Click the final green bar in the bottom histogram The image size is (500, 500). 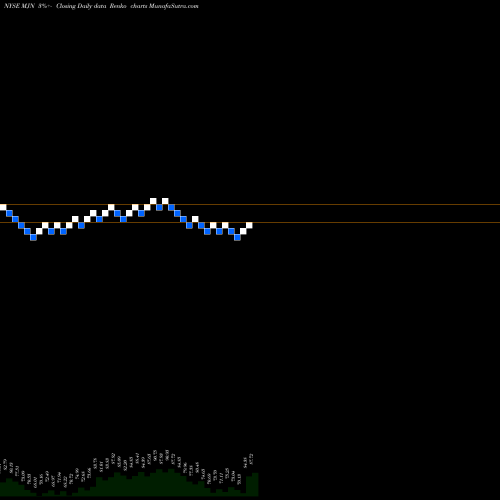tap(255, 484)
